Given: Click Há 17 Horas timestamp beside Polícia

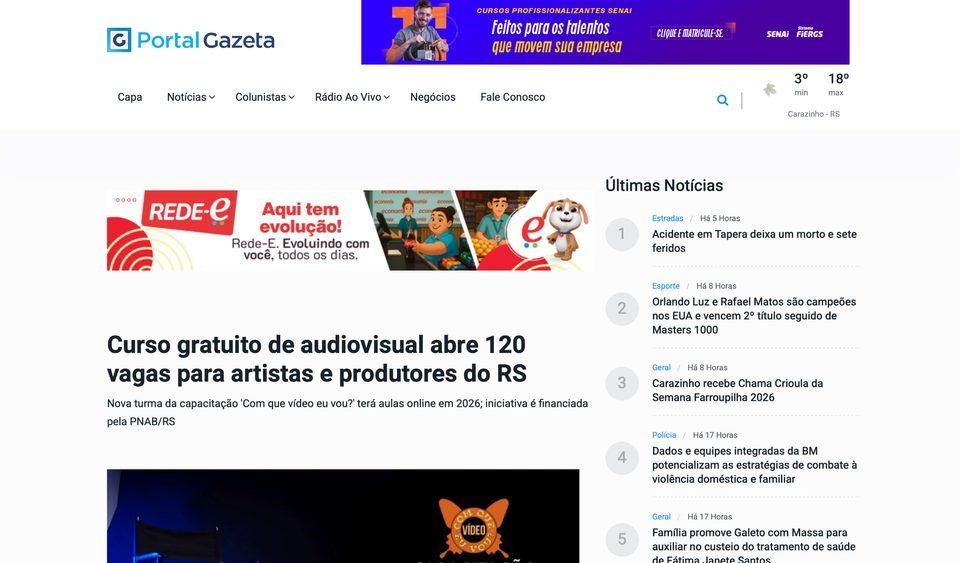Looking at the screenshot, I should [715, 435].
